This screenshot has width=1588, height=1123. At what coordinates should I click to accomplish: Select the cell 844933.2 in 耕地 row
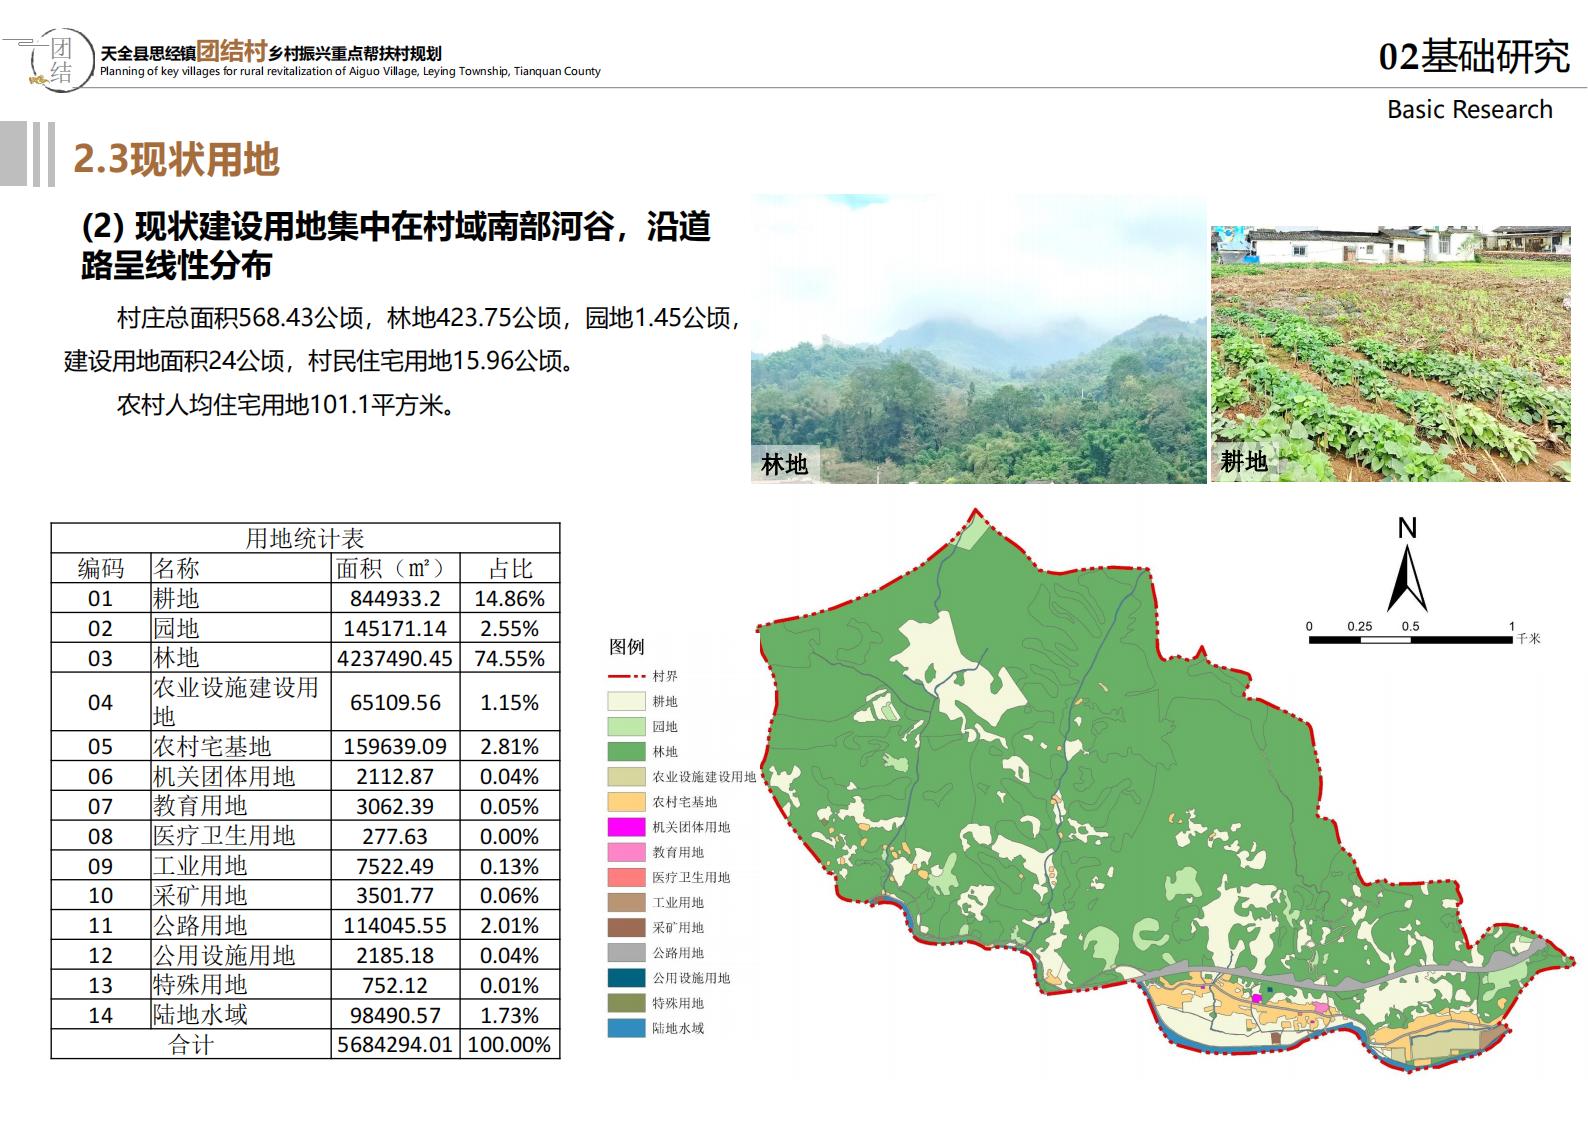[x=395, y=598]
